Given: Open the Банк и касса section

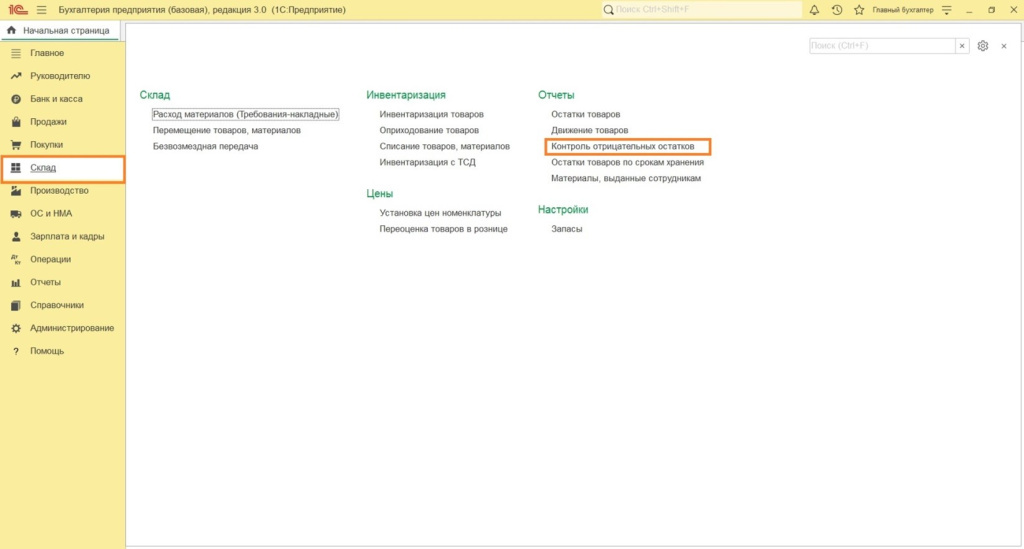Looking at the screenshot, I should coord(56,99).
